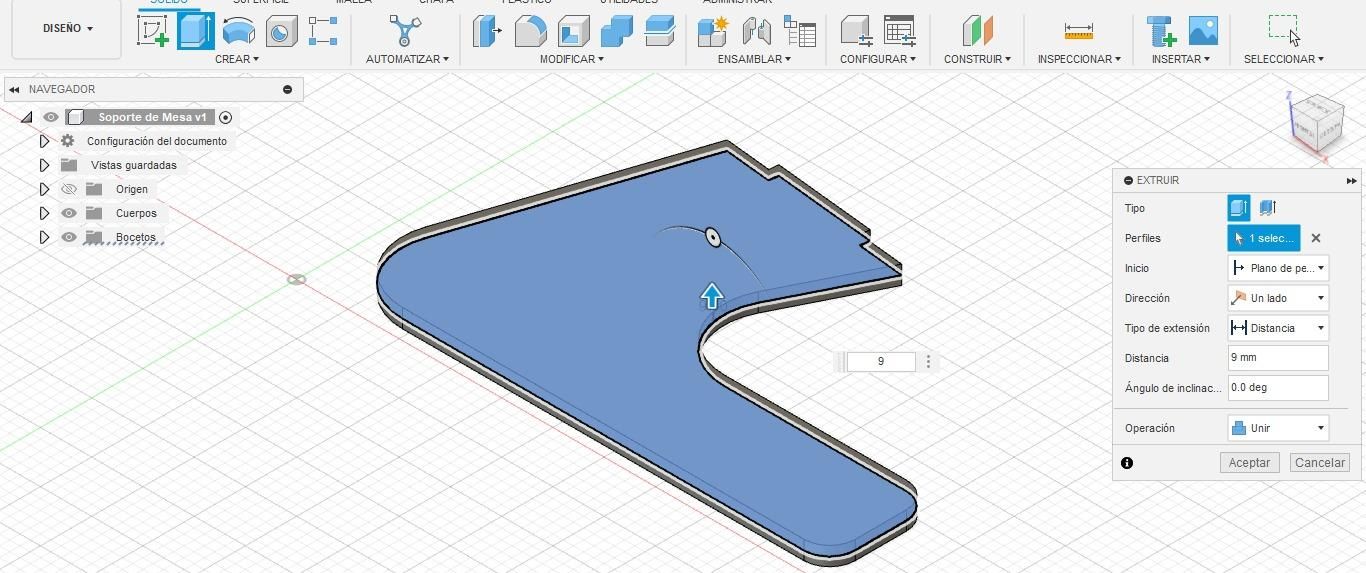The width and height of the screenshot is (1366, 573).
Task: Open the Automated Modeling tool
Action: (x=404, y=31)
